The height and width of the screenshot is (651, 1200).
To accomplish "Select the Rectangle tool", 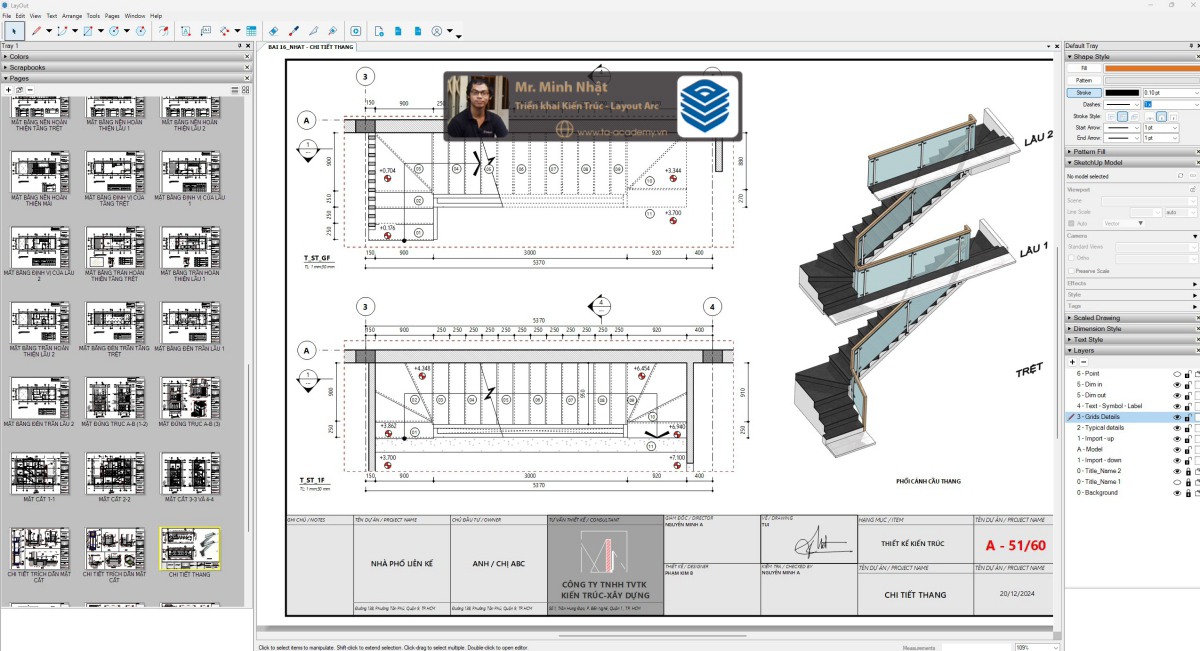I will pyautogui.click(x=87, y=31).
